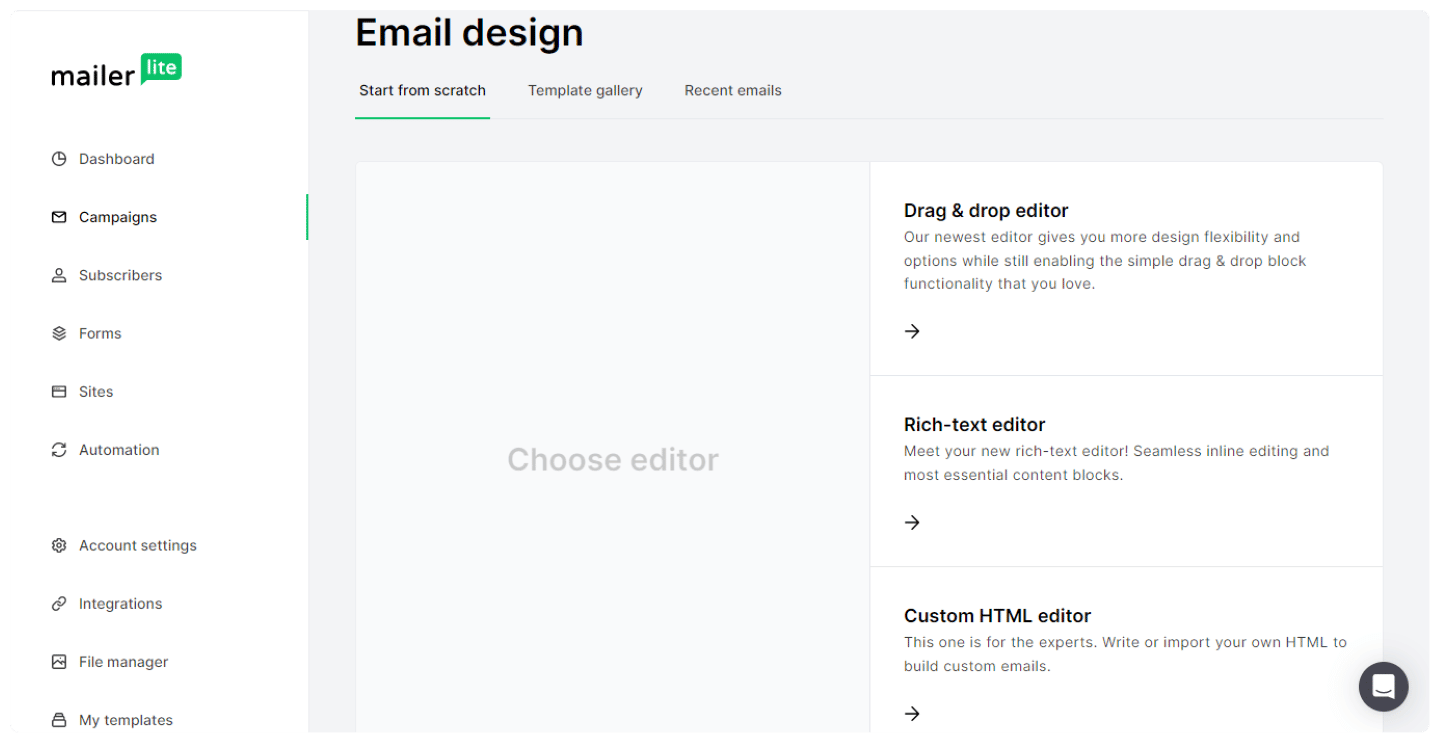Open Account settings via the gear icon
The height and width of the screenshot is (743, 1440).
[59, 545]
